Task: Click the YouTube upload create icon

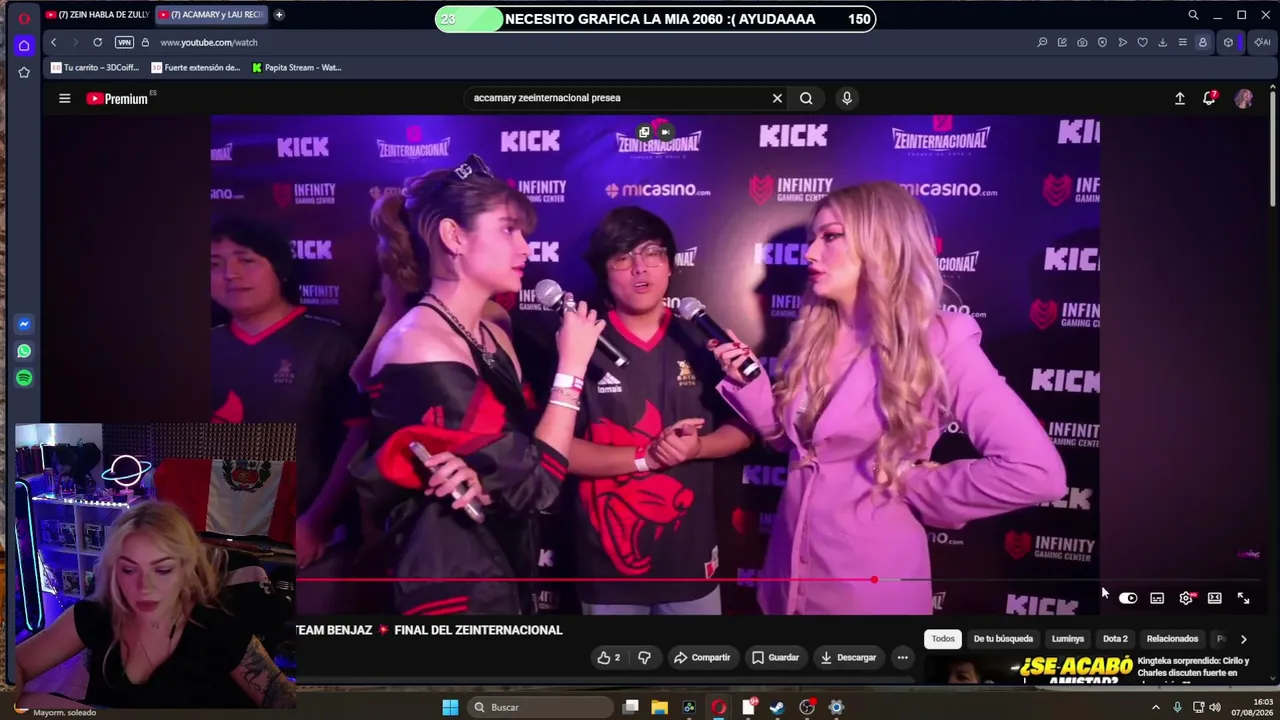Action: tap(1180, 98)
